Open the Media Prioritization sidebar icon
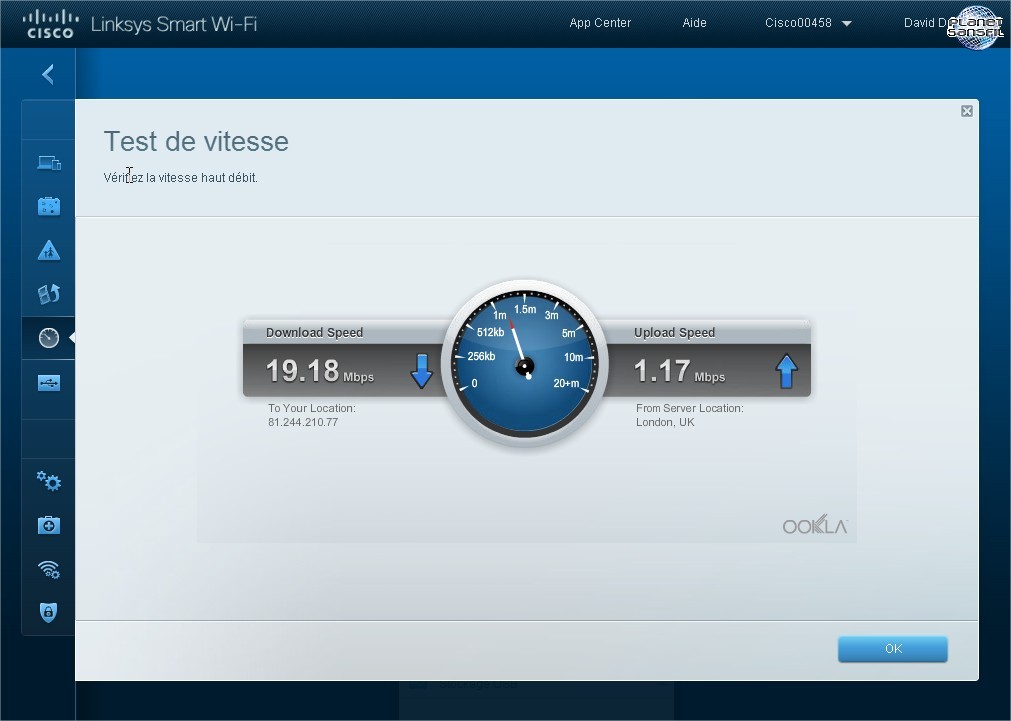Image resolution: width=1011 pixels, height=721 pixels. [49, 294]
